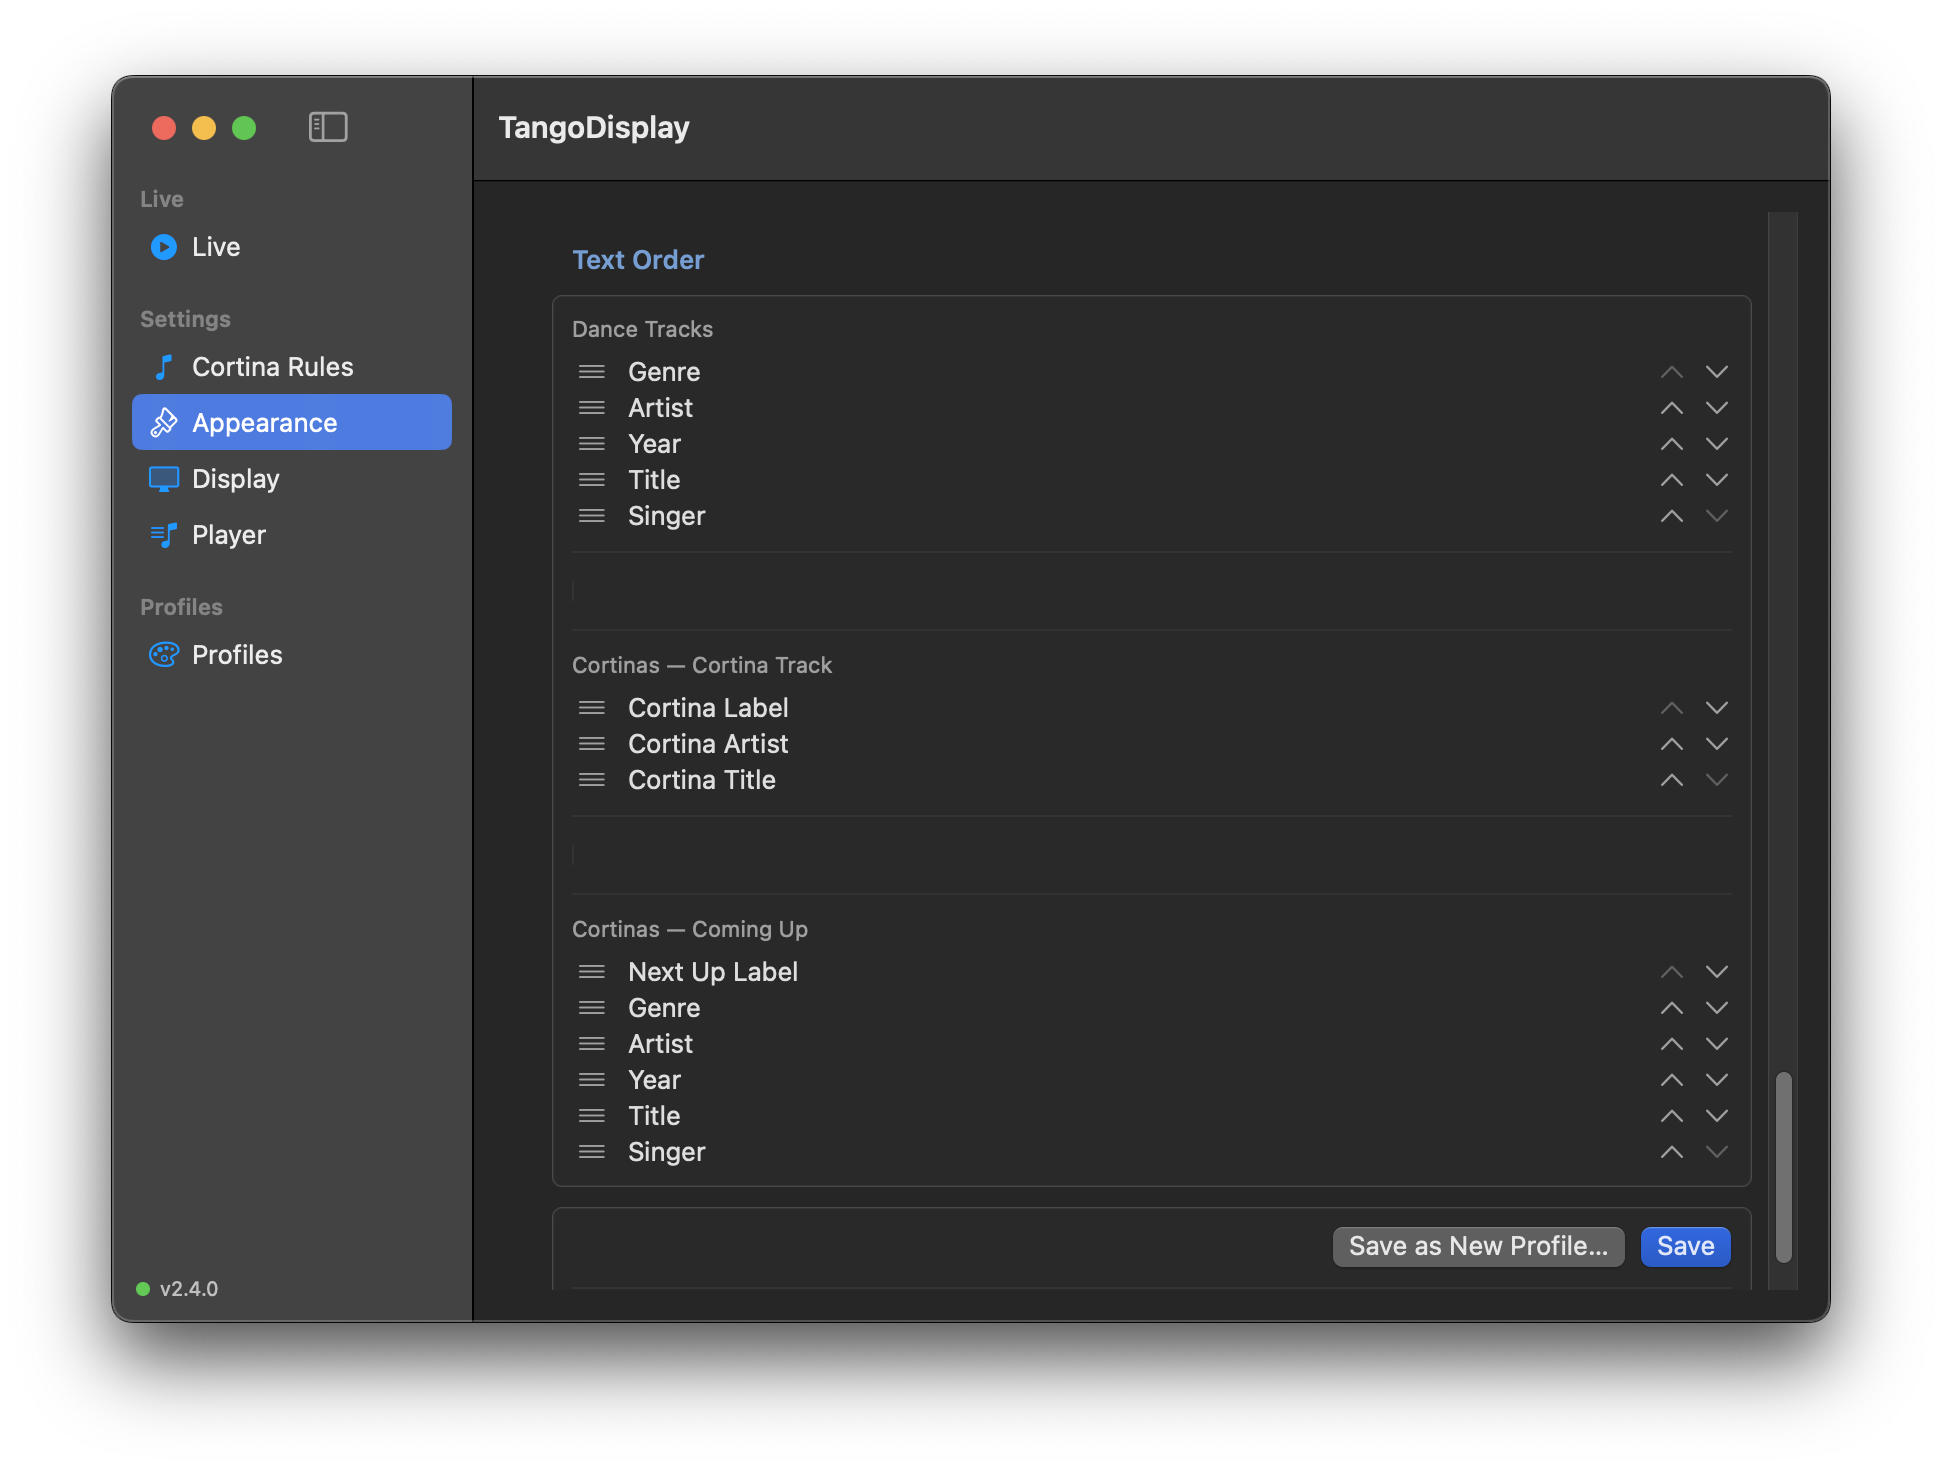Move Coming Up Genre up
Image resolution: width=1942 pixels, height=1470 pixels.
1671,1008
